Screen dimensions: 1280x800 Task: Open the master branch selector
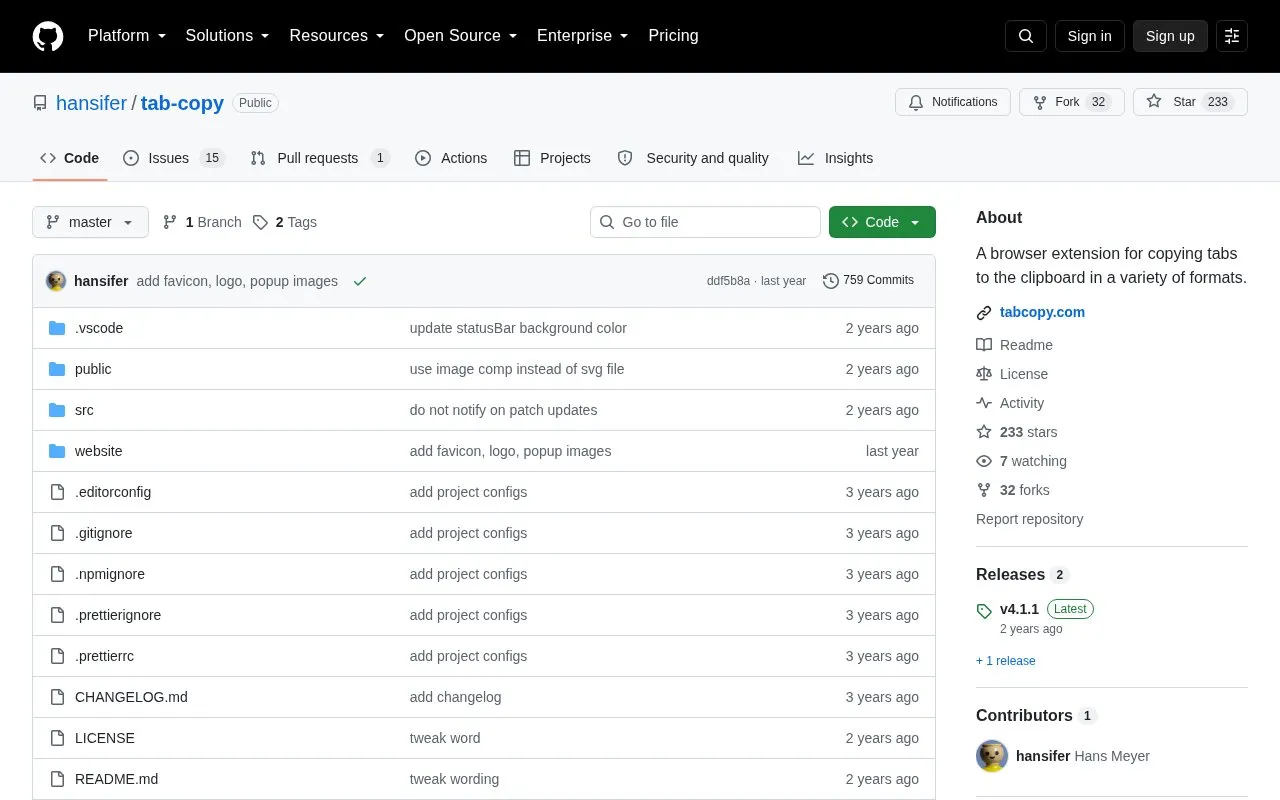click(90, 222)
